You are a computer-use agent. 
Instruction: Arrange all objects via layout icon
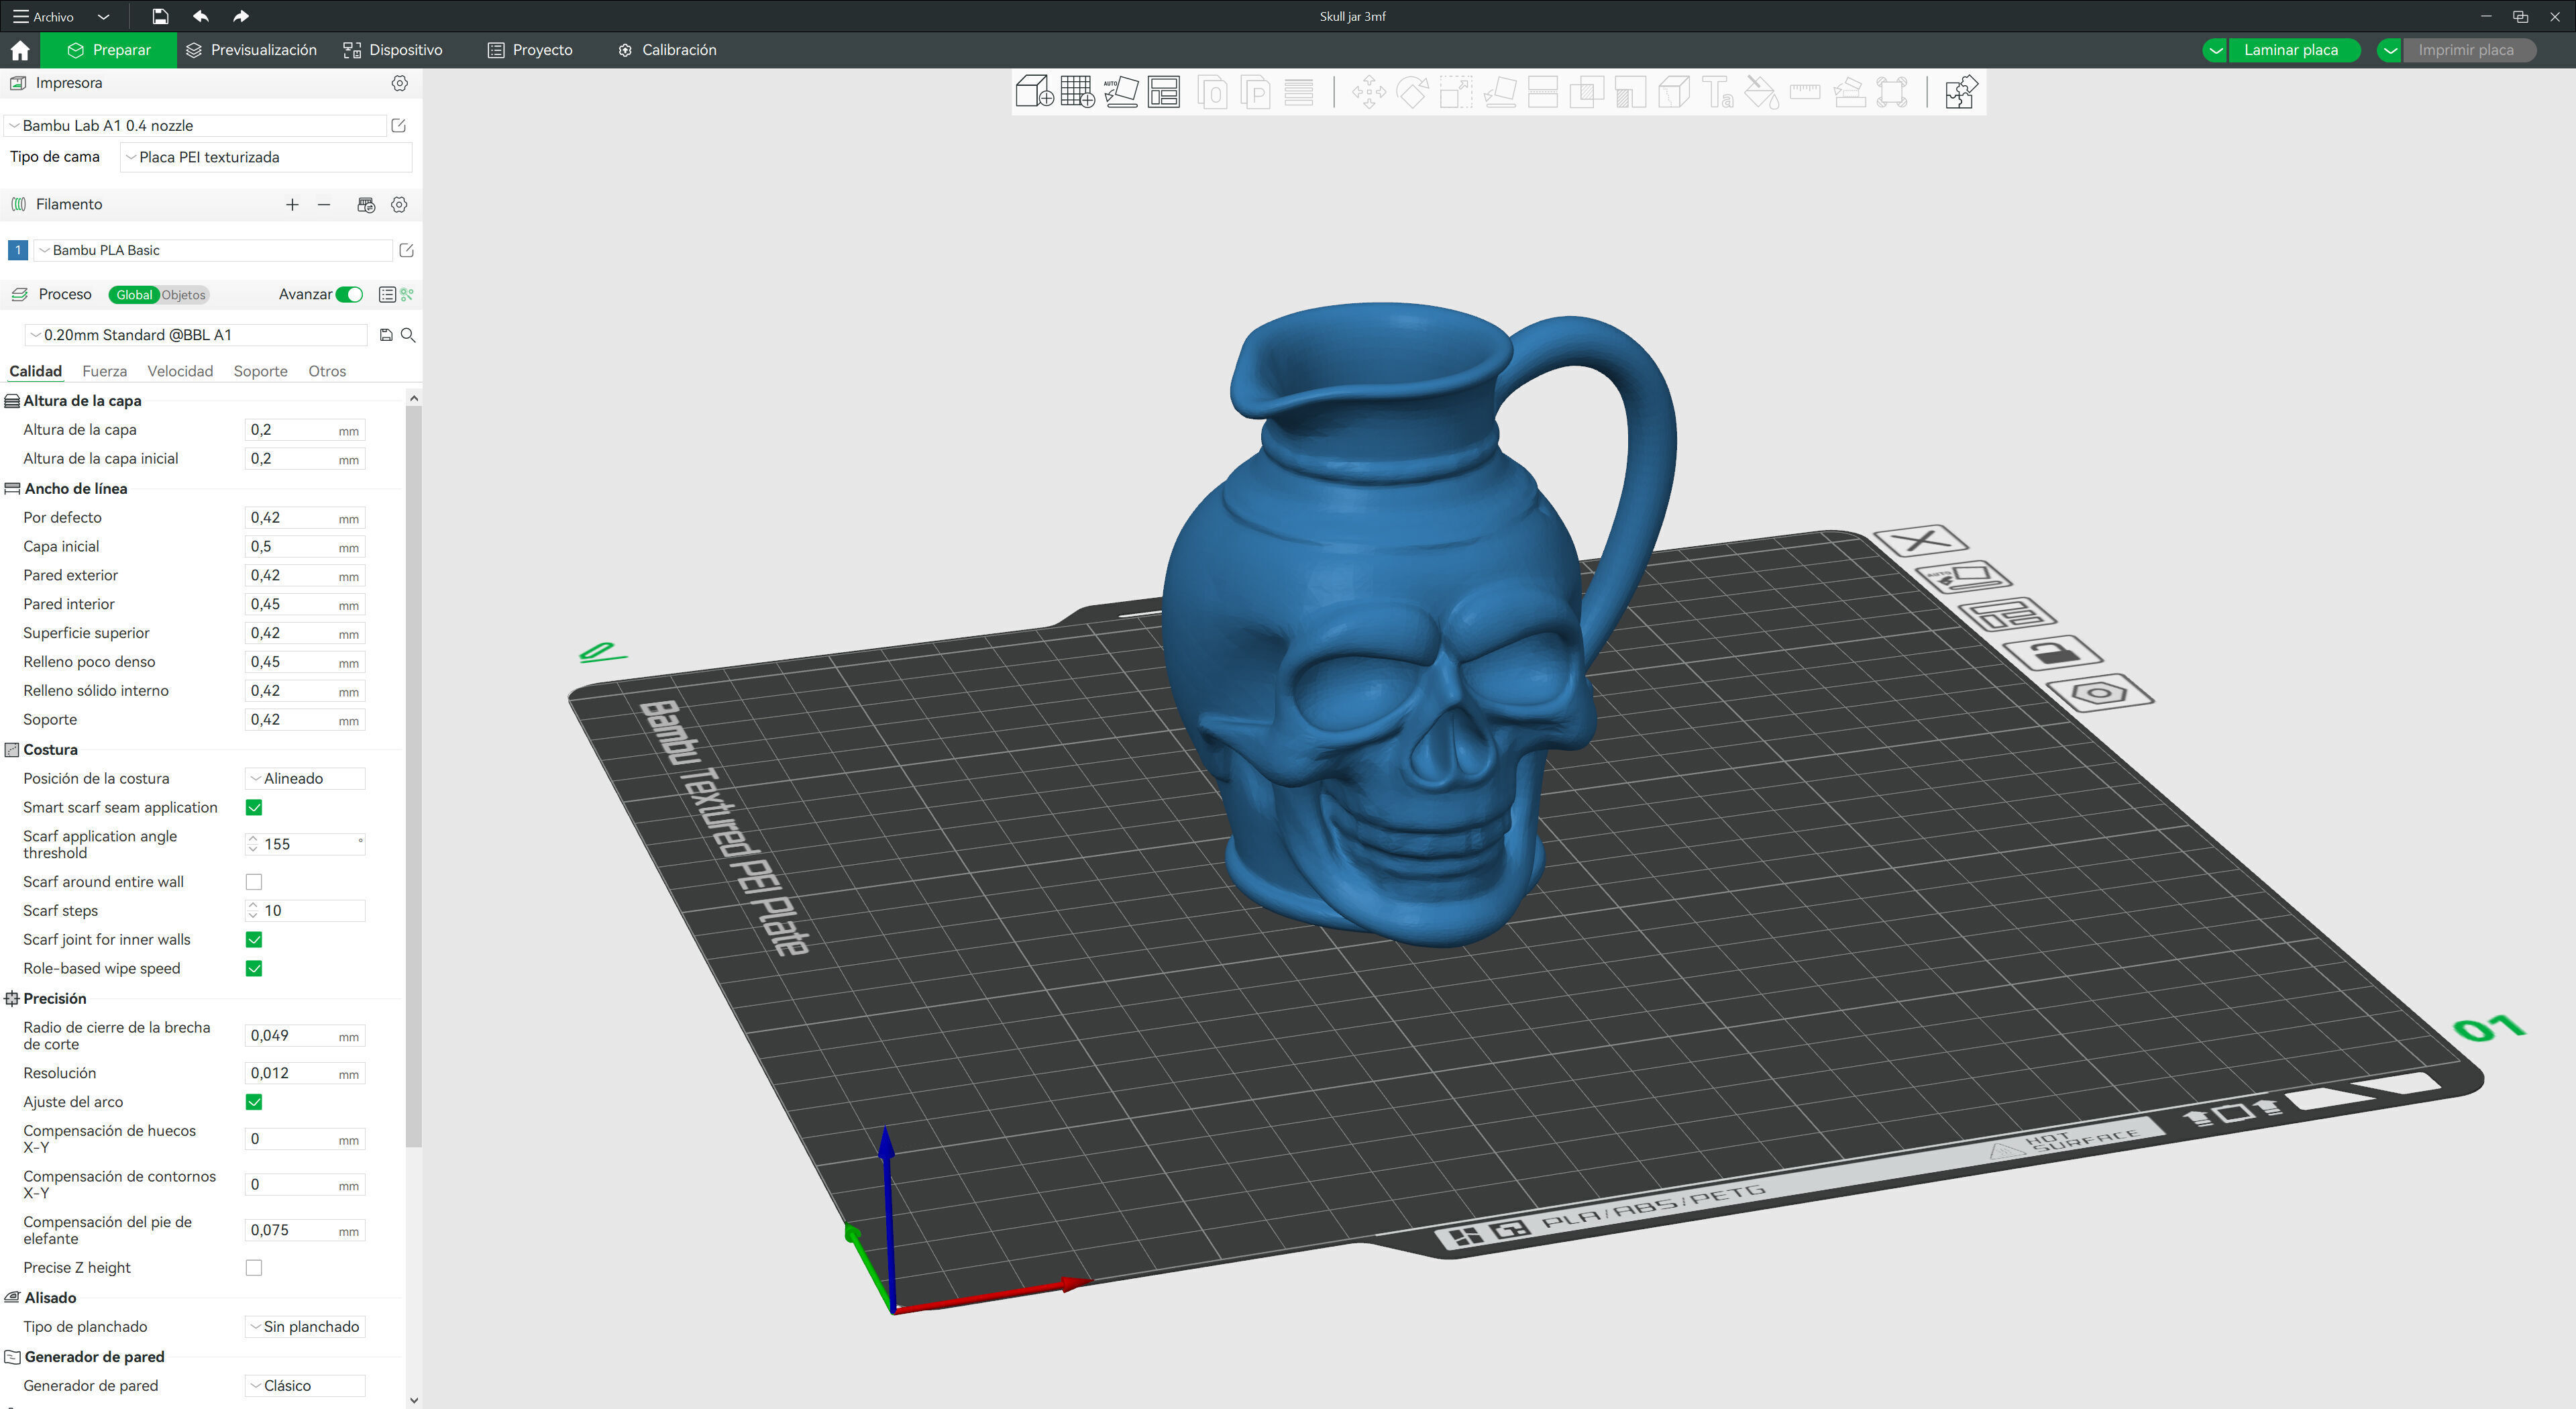tap(1163, 92)
